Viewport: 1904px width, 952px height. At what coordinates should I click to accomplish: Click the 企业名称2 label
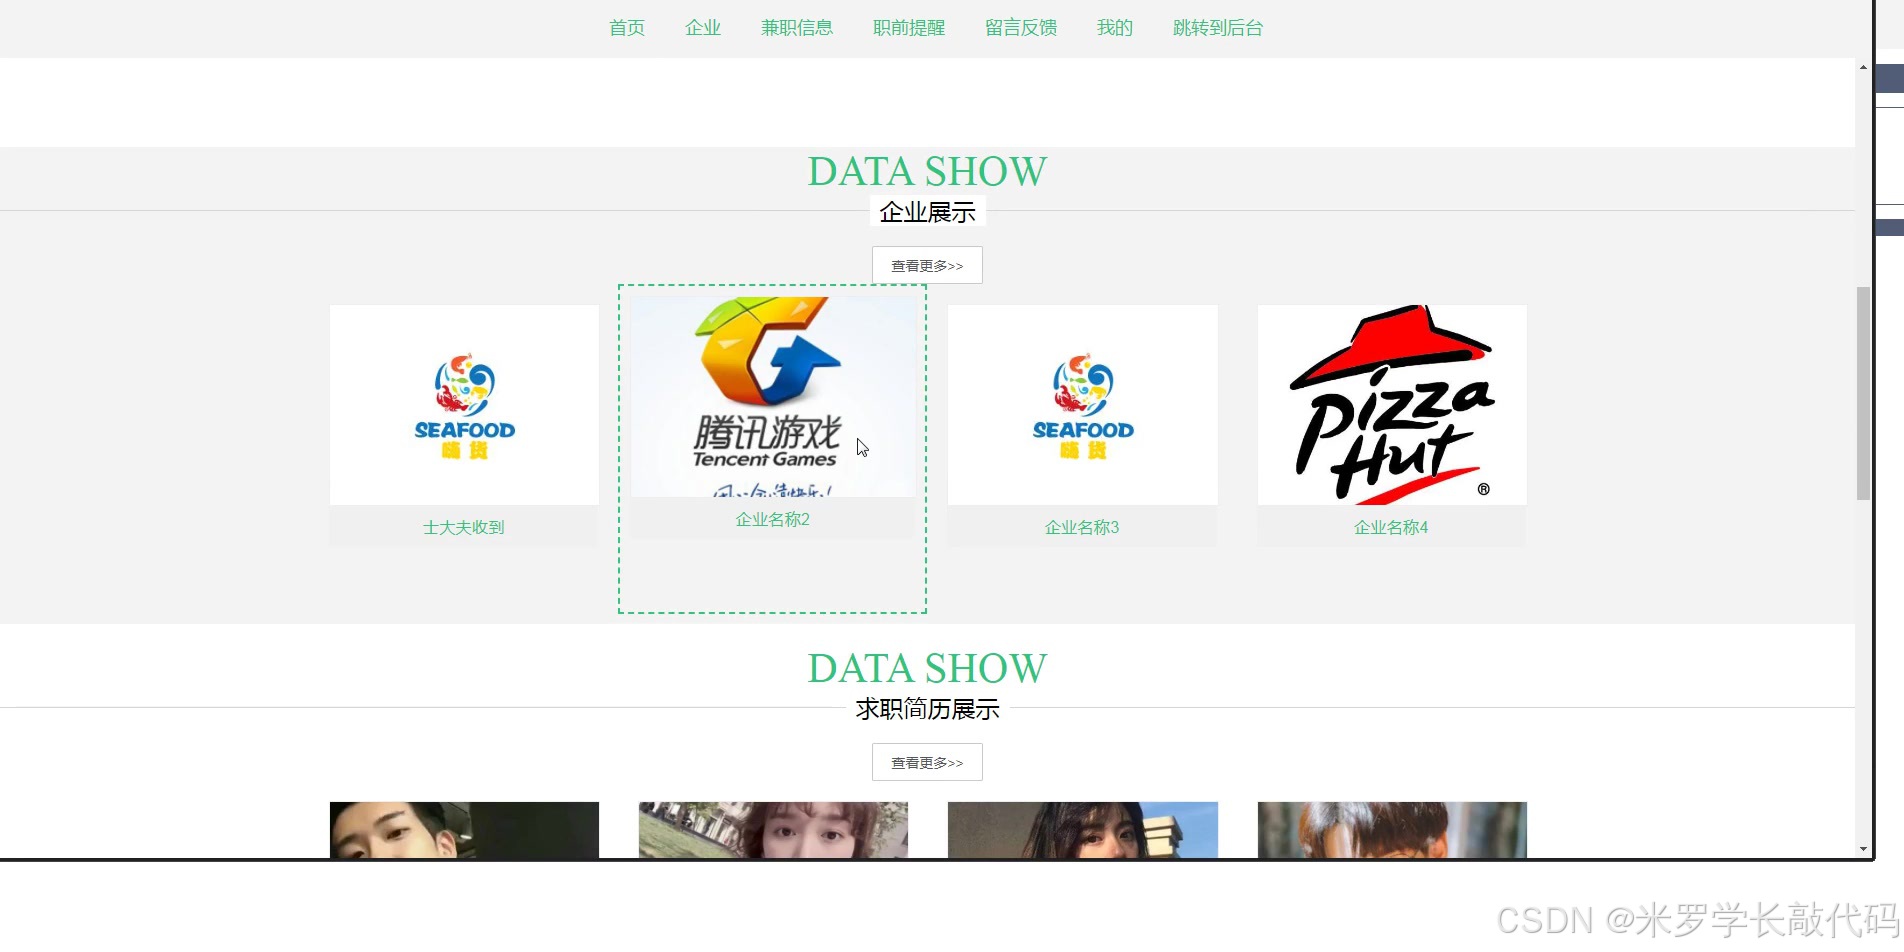[773, 519]
